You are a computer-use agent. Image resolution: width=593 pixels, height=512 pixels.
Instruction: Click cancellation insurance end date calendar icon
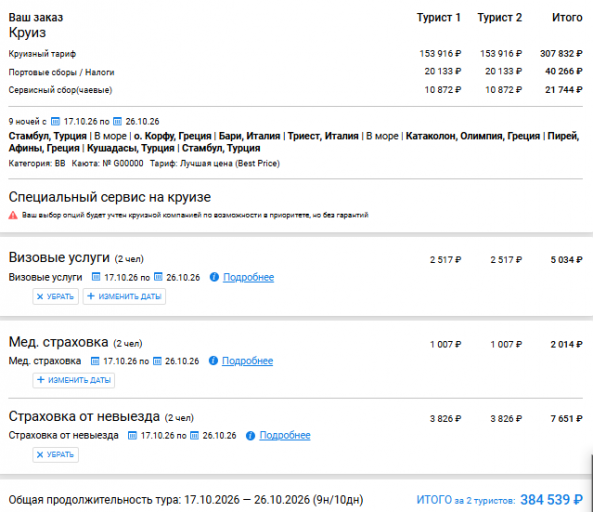click(x=194, y=436)
